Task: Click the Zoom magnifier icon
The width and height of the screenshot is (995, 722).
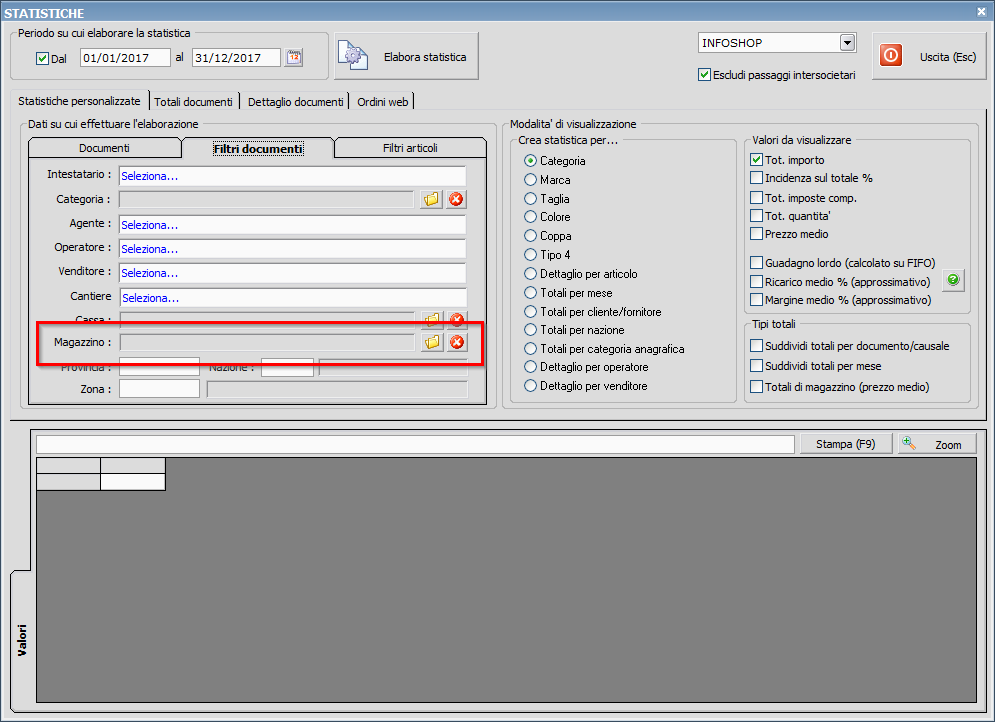Action: tap(909, 443)
